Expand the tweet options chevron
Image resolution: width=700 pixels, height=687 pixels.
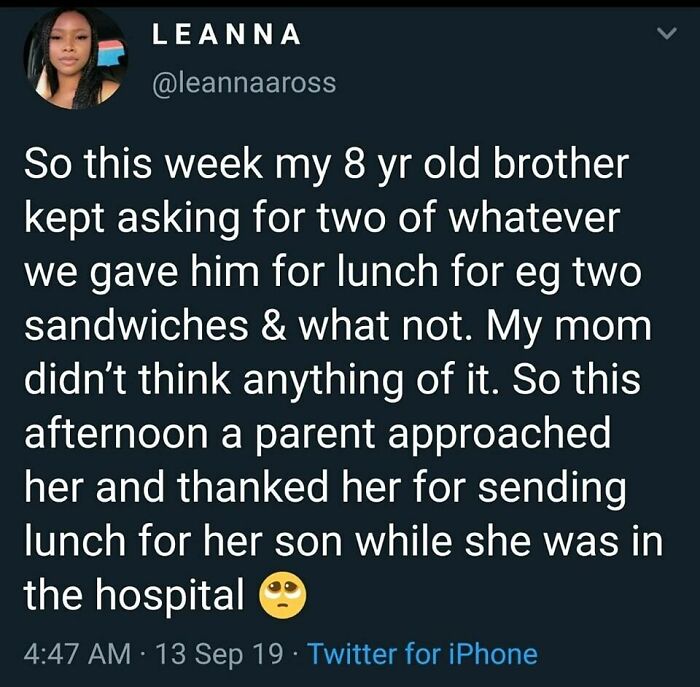[667, 34]
